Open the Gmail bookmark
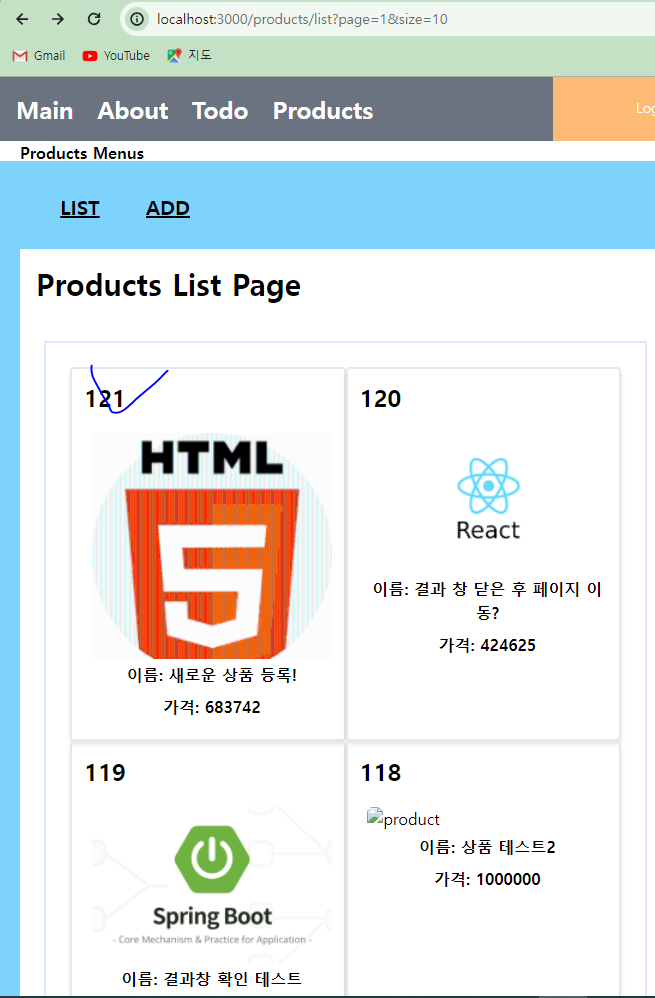 39,56
